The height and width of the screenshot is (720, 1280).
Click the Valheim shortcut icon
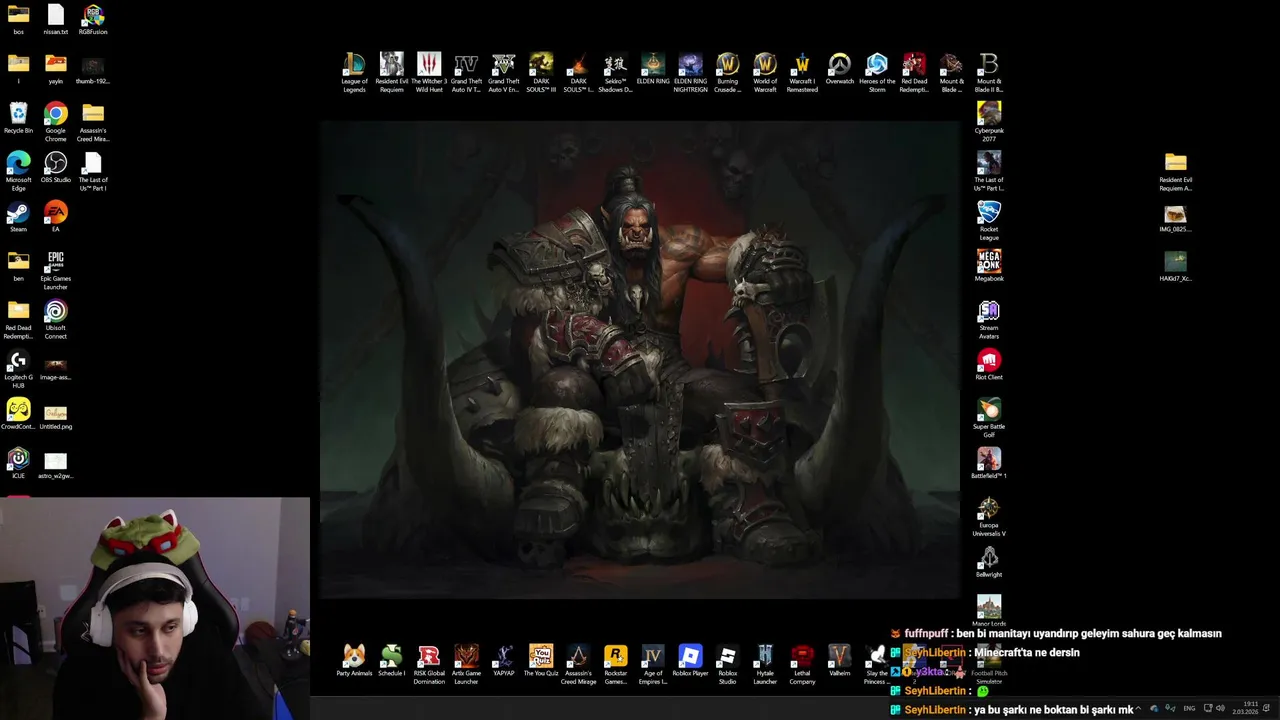pyautogui.click(x=840, y=660)
